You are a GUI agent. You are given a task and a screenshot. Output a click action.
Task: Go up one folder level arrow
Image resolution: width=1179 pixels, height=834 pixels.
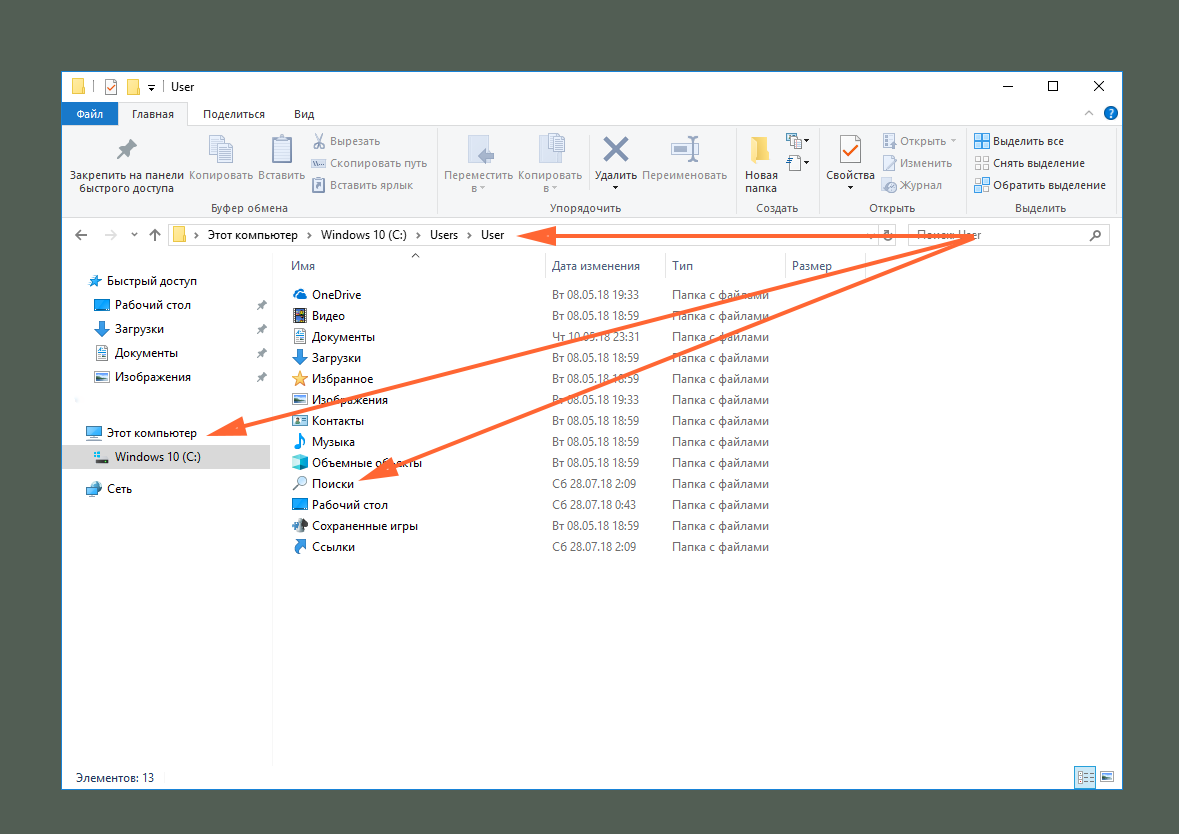[155, 235]
